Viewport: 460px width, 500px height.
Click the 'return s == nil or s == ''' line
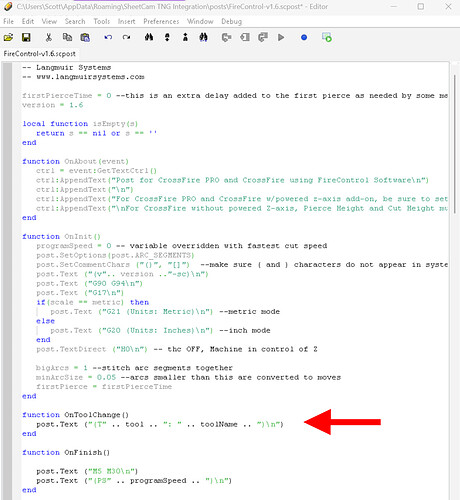tap(96, 133)
